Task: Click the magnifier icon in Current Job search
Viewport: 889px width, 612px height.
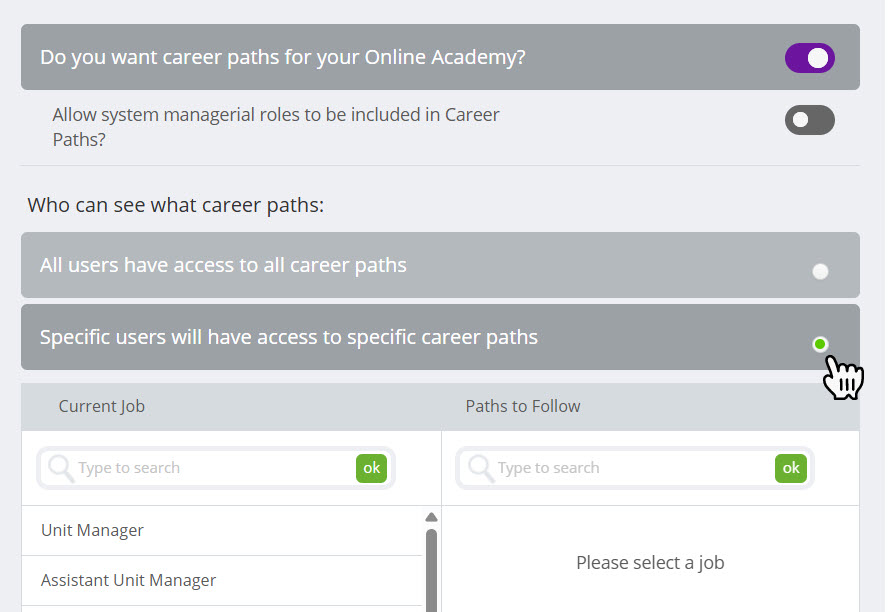Action: tap(61, 467)
